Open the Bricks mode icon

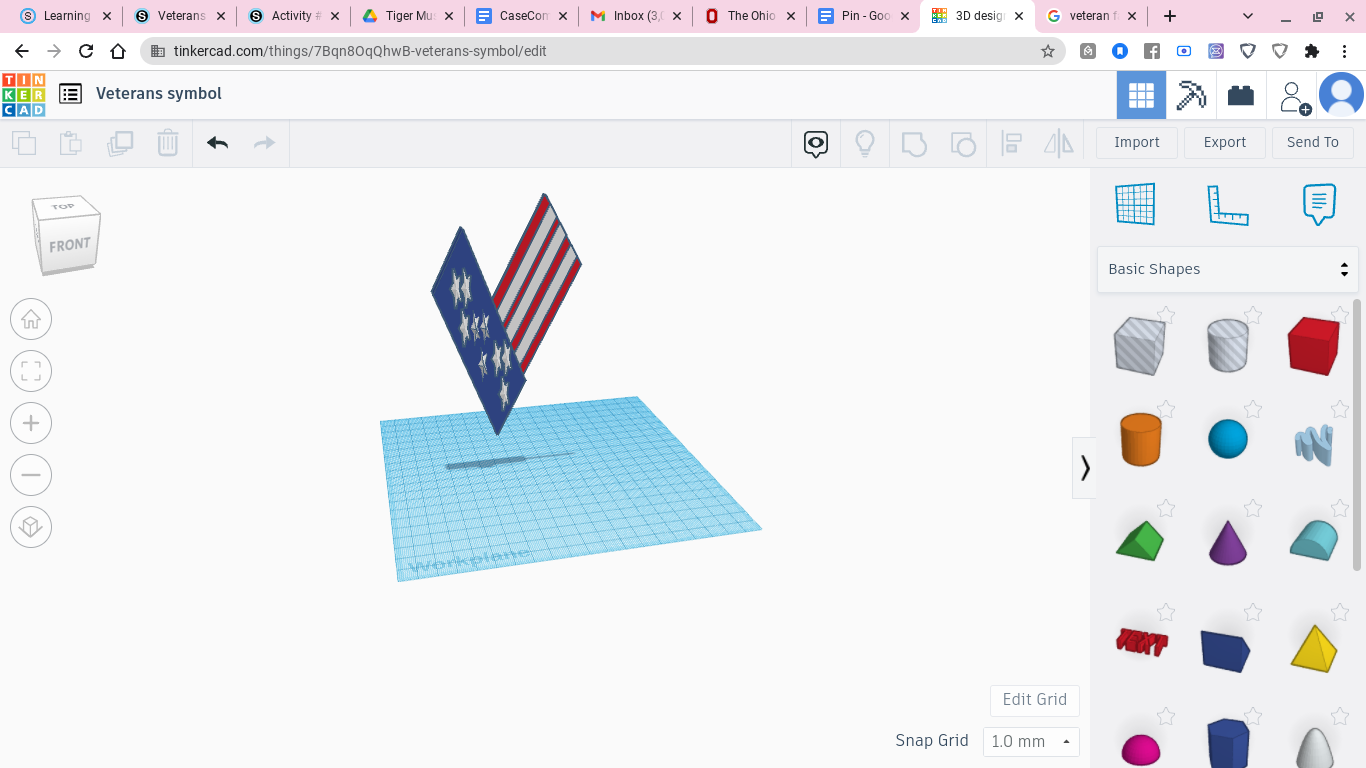[1241, 95]
